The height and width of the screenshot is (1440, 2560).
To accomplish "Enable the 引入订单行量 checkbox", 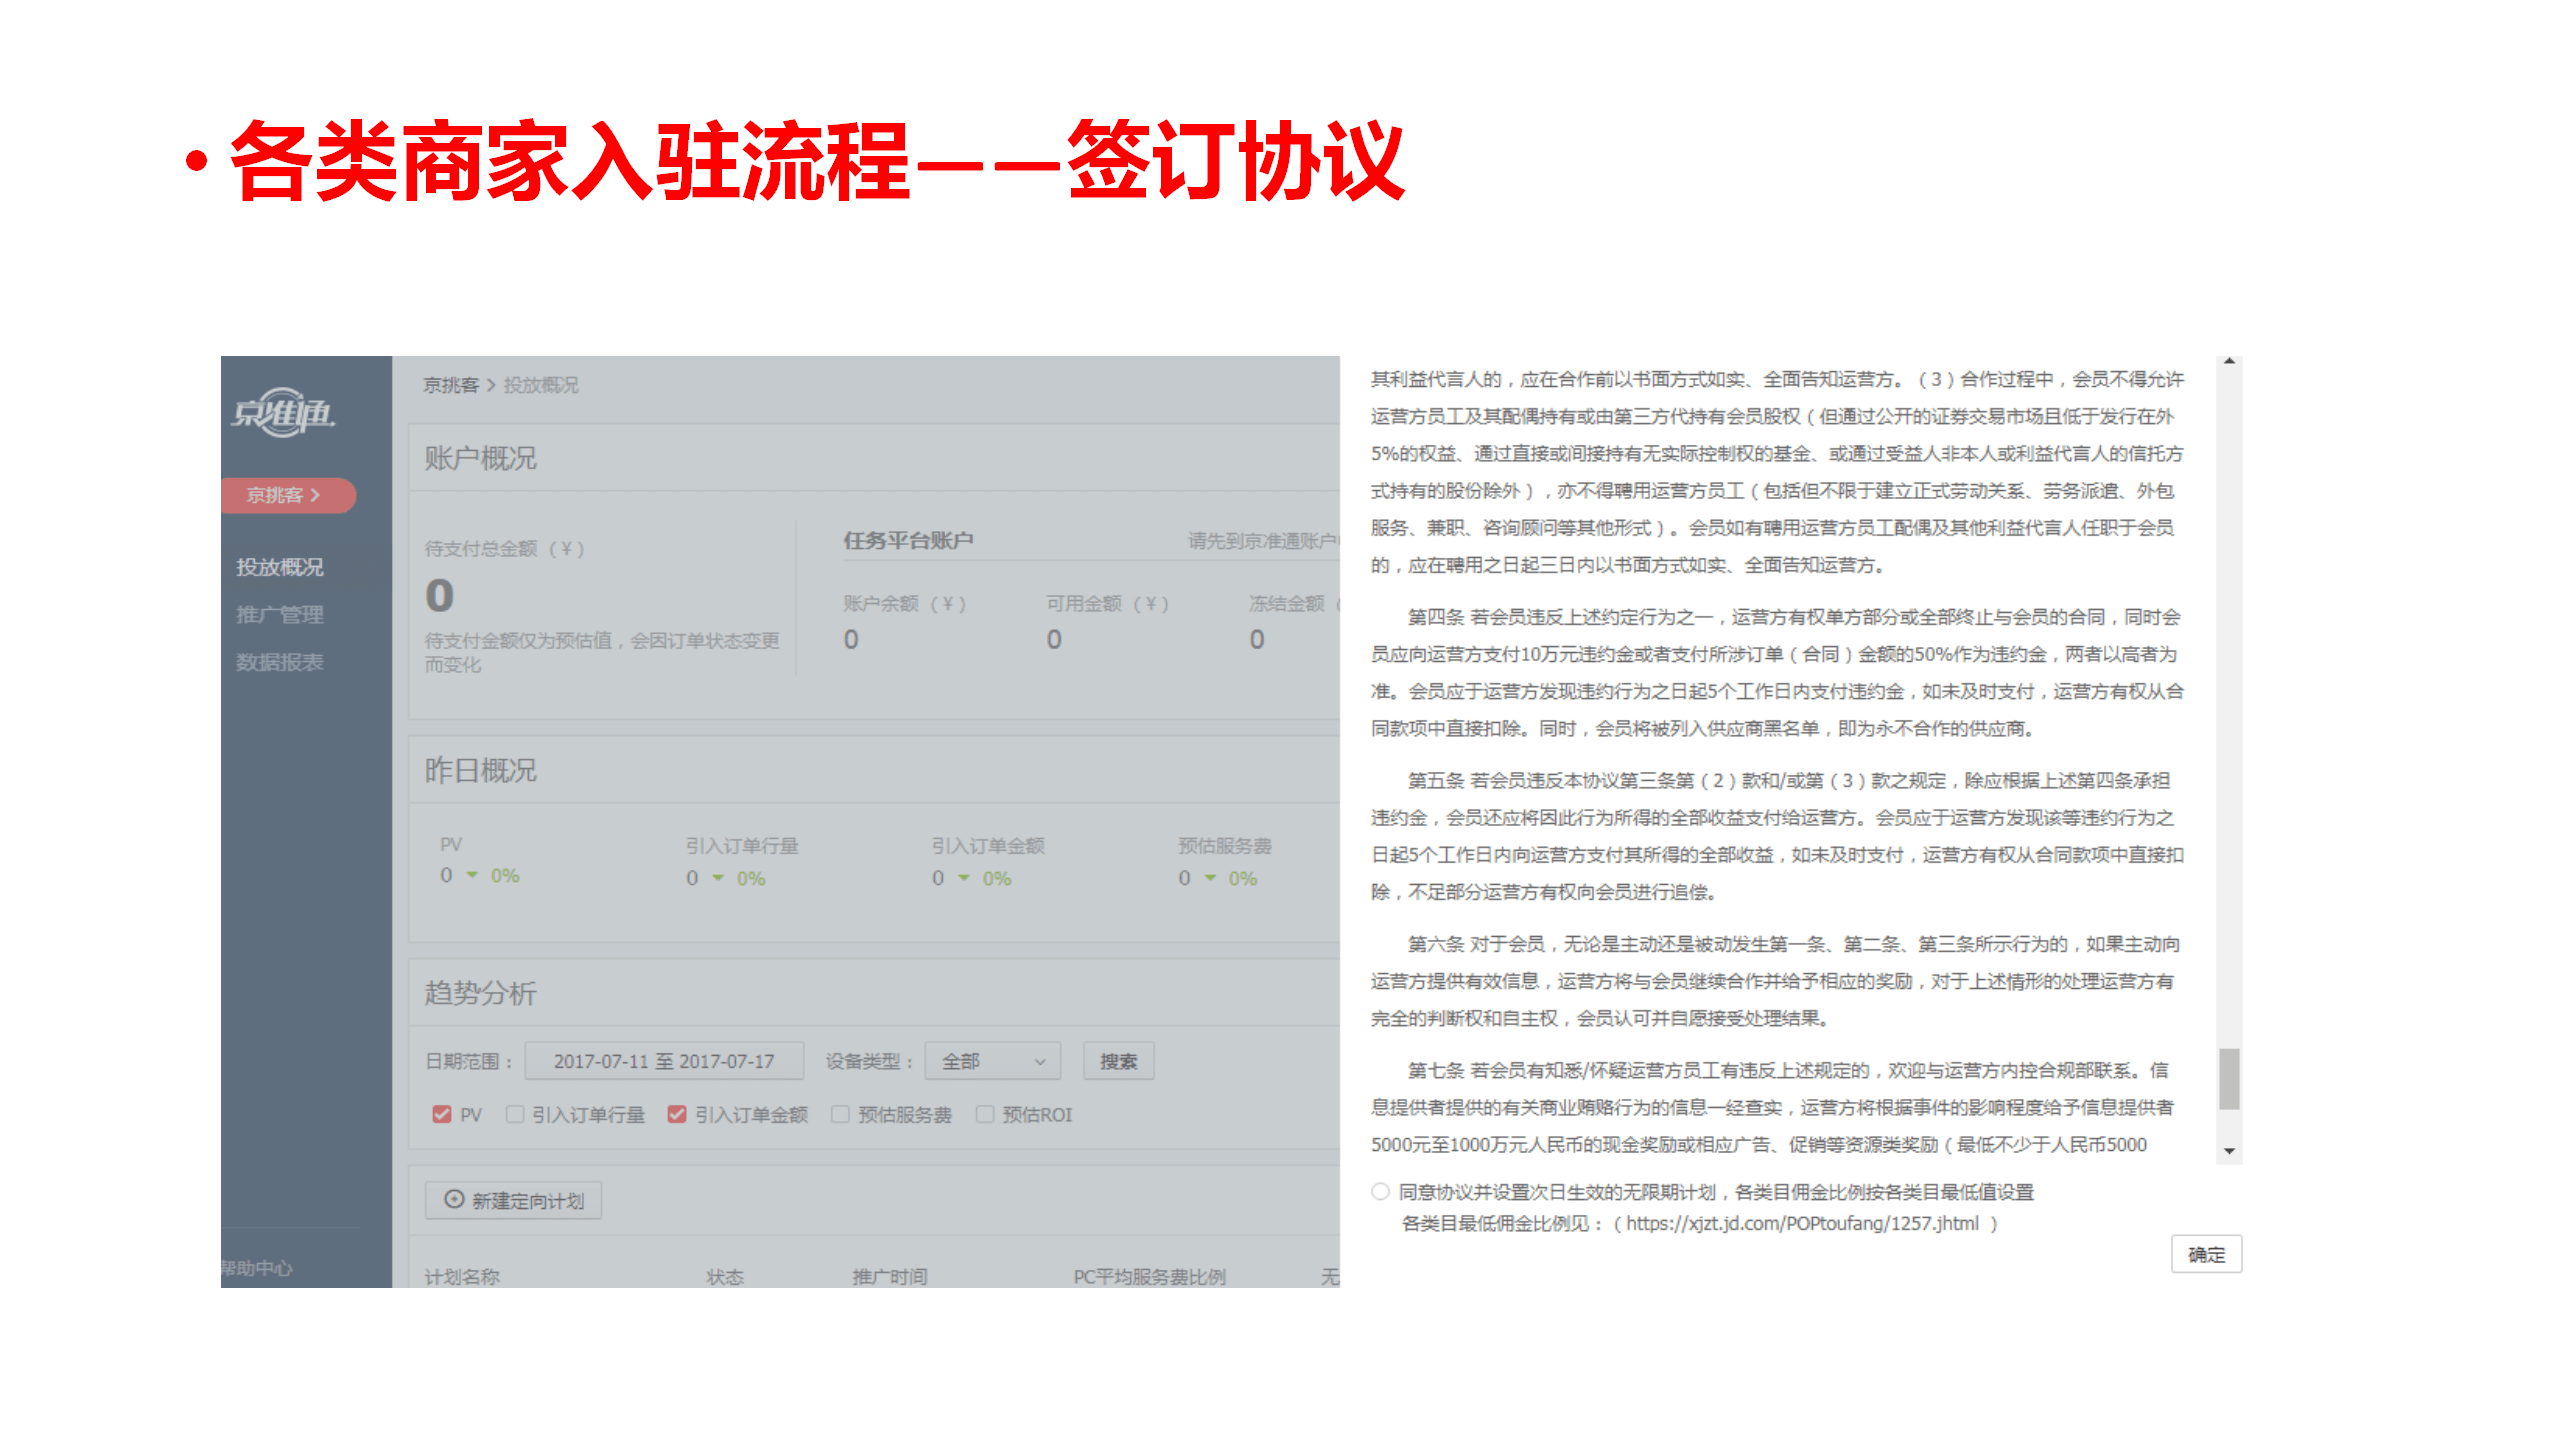I will 515,1114.
